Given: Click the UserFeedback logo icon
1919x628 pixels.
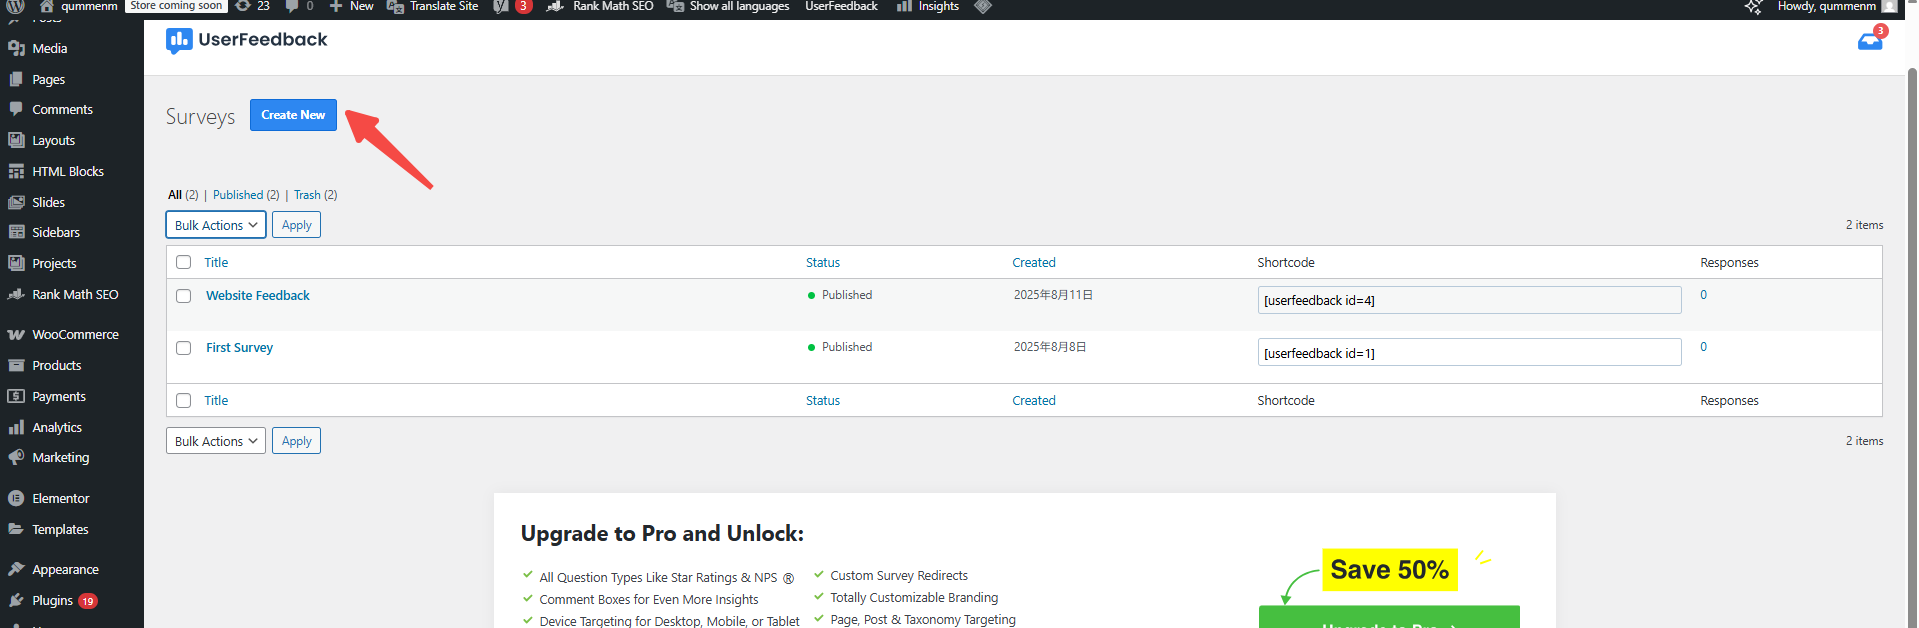Looking at the screenshot, I should click(179, 40).
